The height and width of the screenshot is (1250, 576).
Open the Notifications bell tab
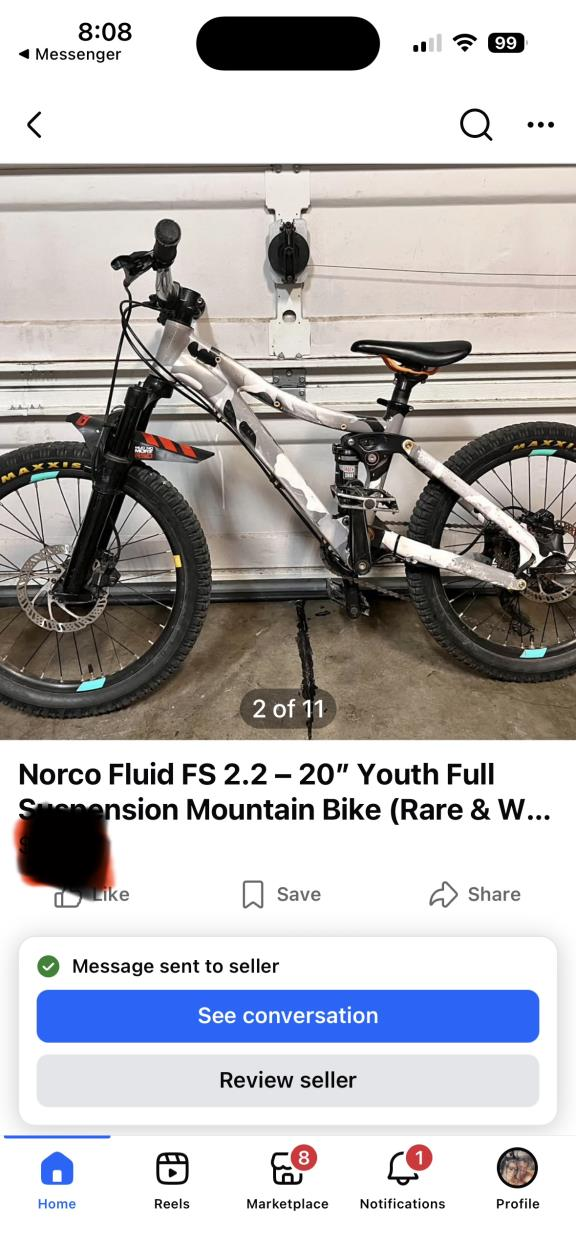[x=403, y=1180]
